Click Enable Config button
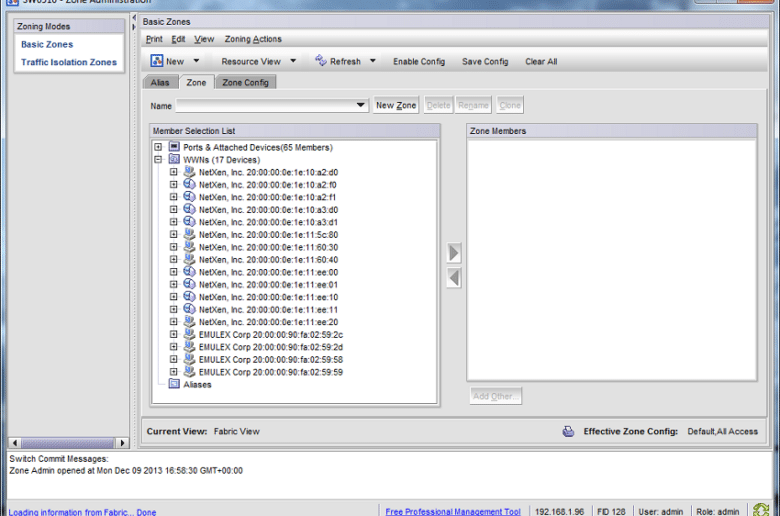This screenshot has width=780, height=516. pos(419,61)
